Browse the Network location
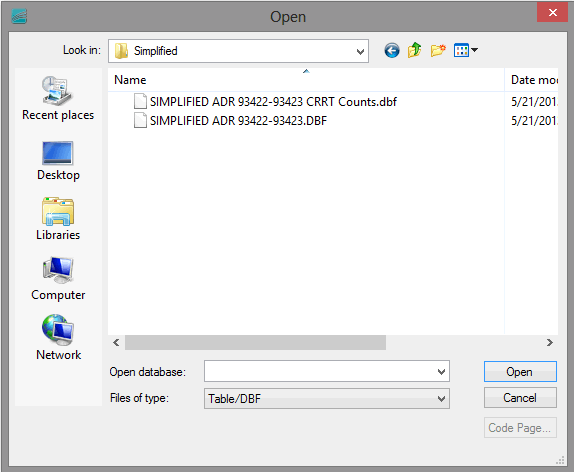 pyautogui.click(x=58, y=338)
